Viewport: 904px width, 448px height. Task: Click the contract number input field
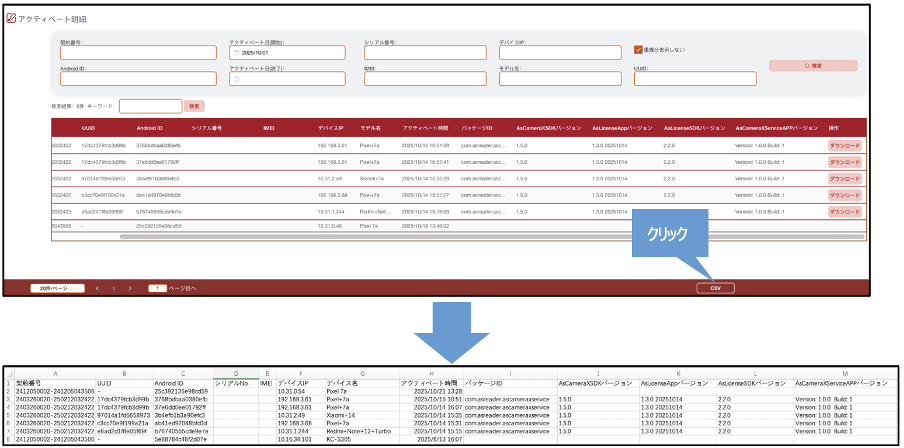click(138, 53)
